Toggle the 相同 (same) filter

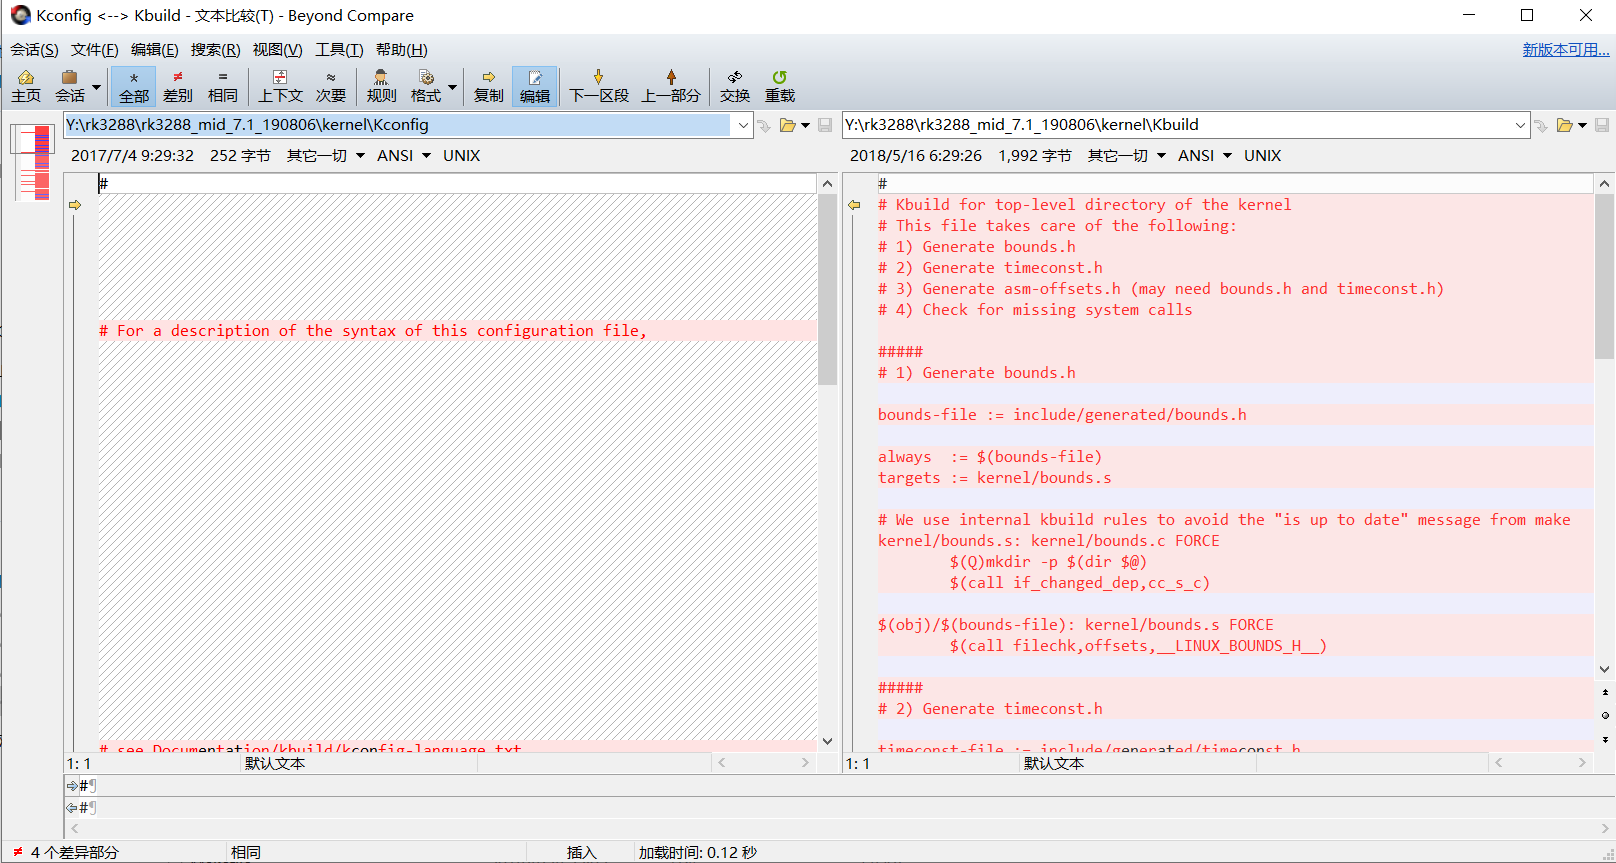coord(222,87)
